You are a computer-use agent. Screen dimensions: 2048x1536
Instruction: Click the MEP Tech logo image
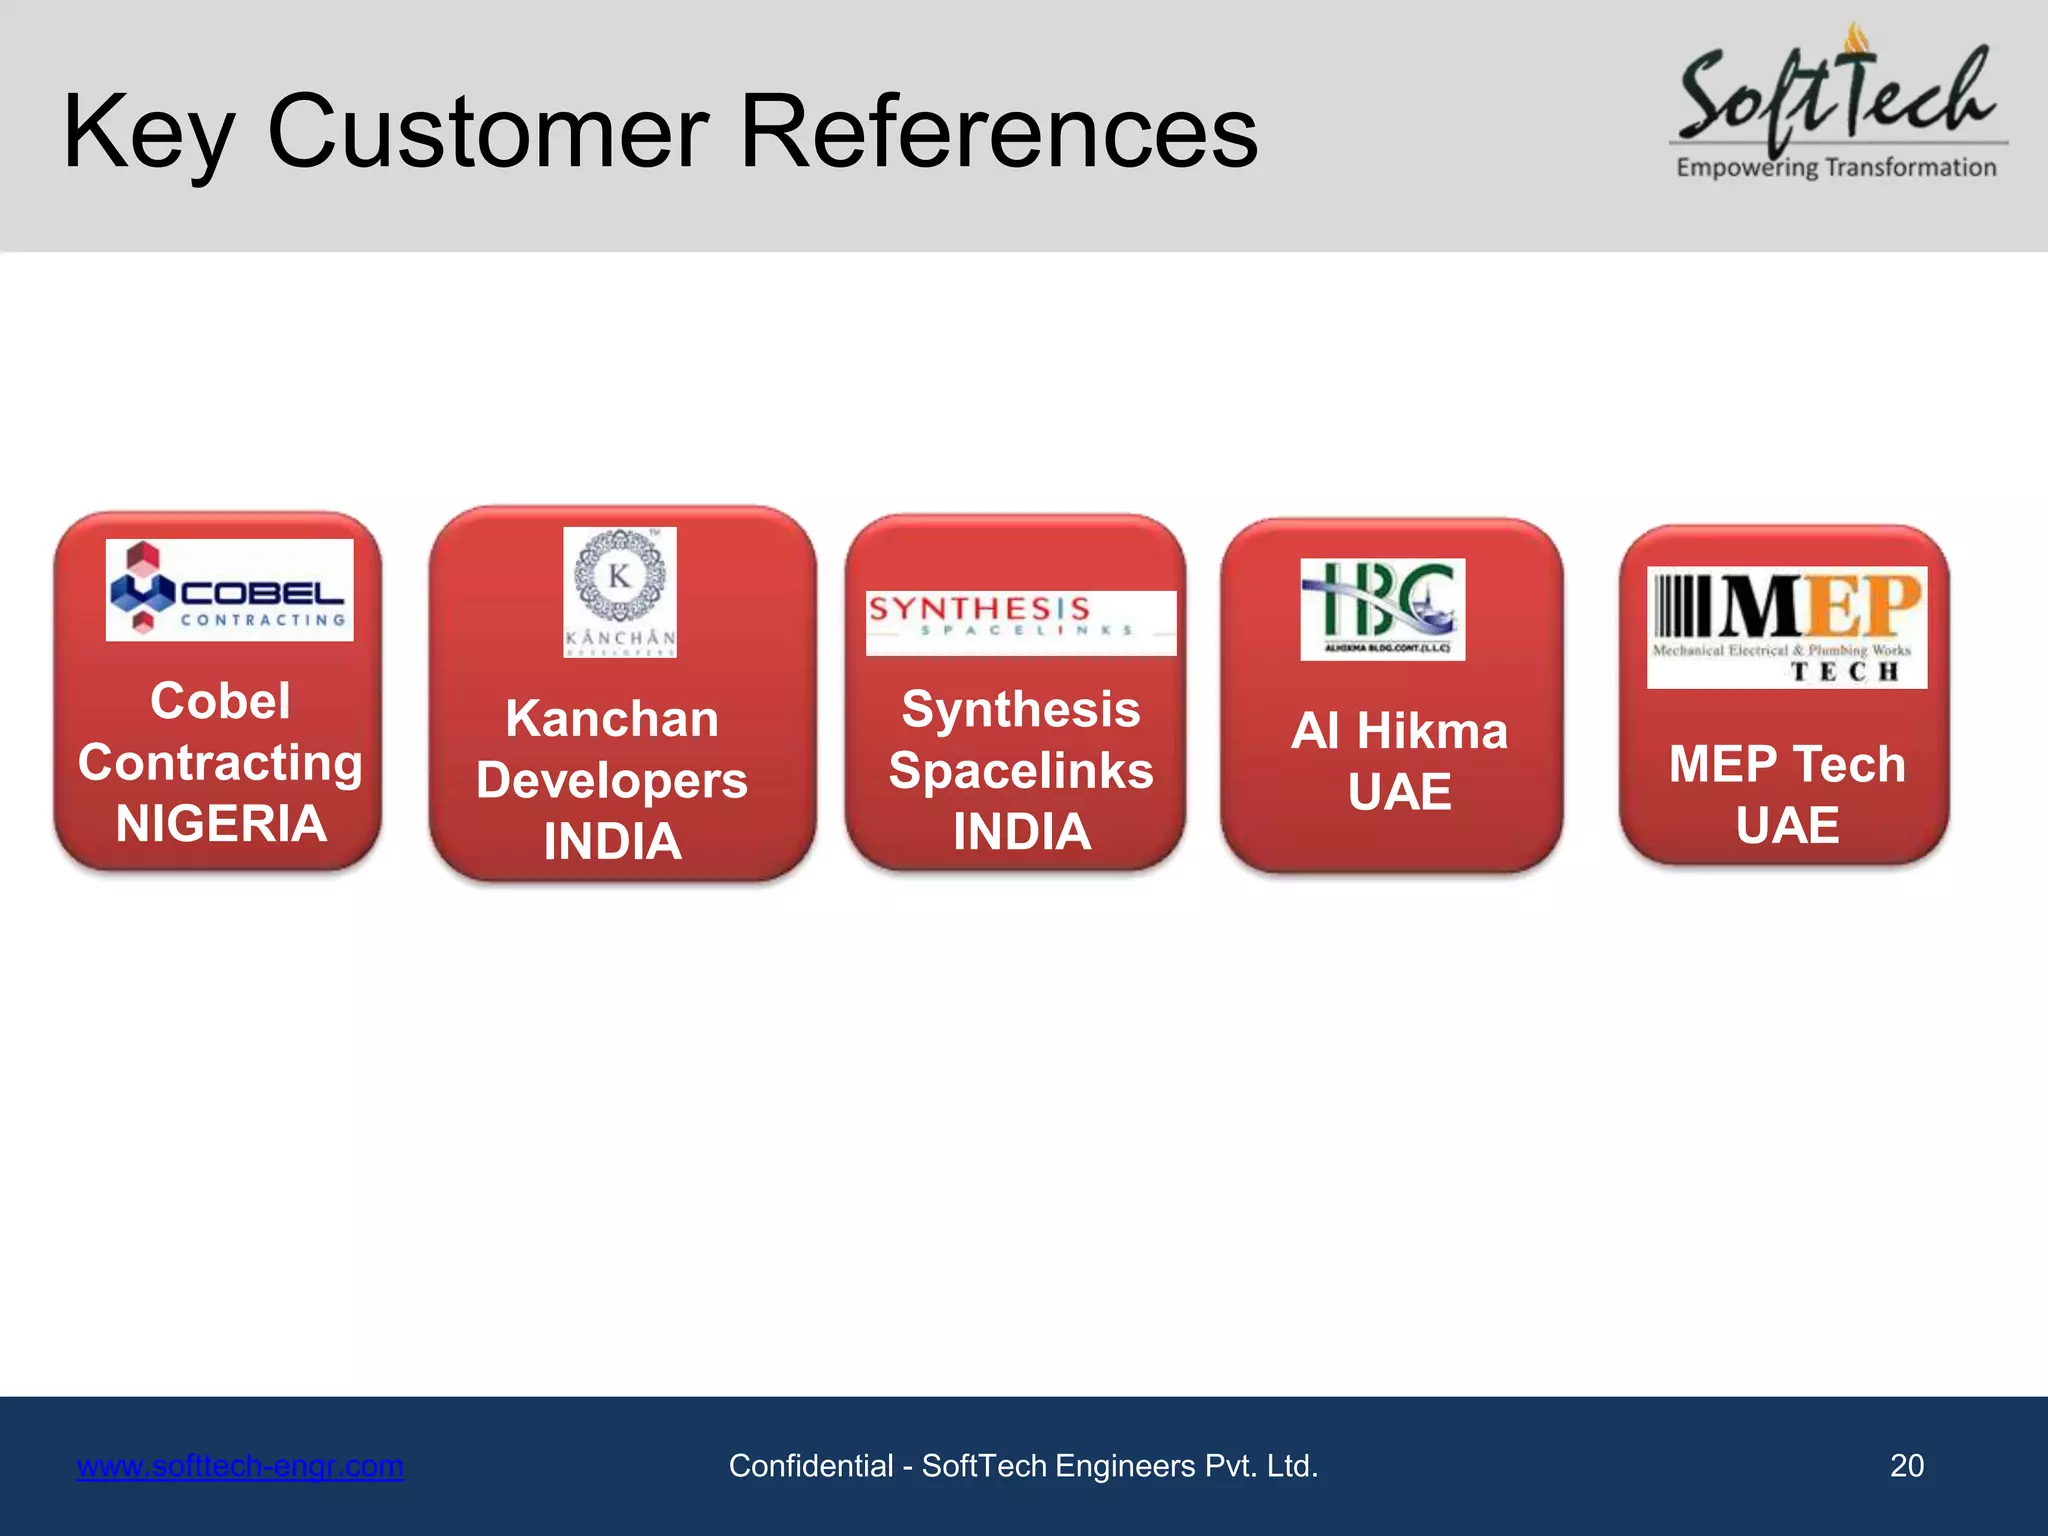pos(1787,627)
